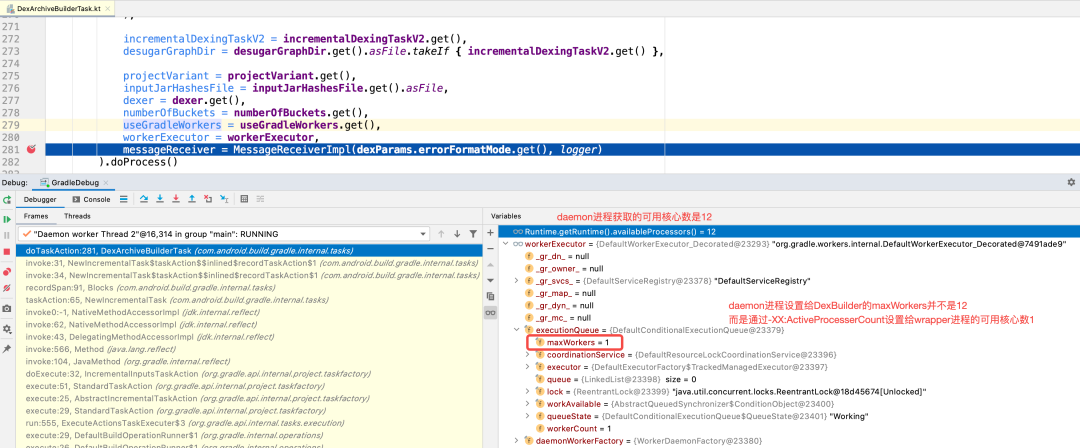This screenshot has height=448, width=1080.
Task: Click the View Breakpoints icon
Action: coord(9,270)
